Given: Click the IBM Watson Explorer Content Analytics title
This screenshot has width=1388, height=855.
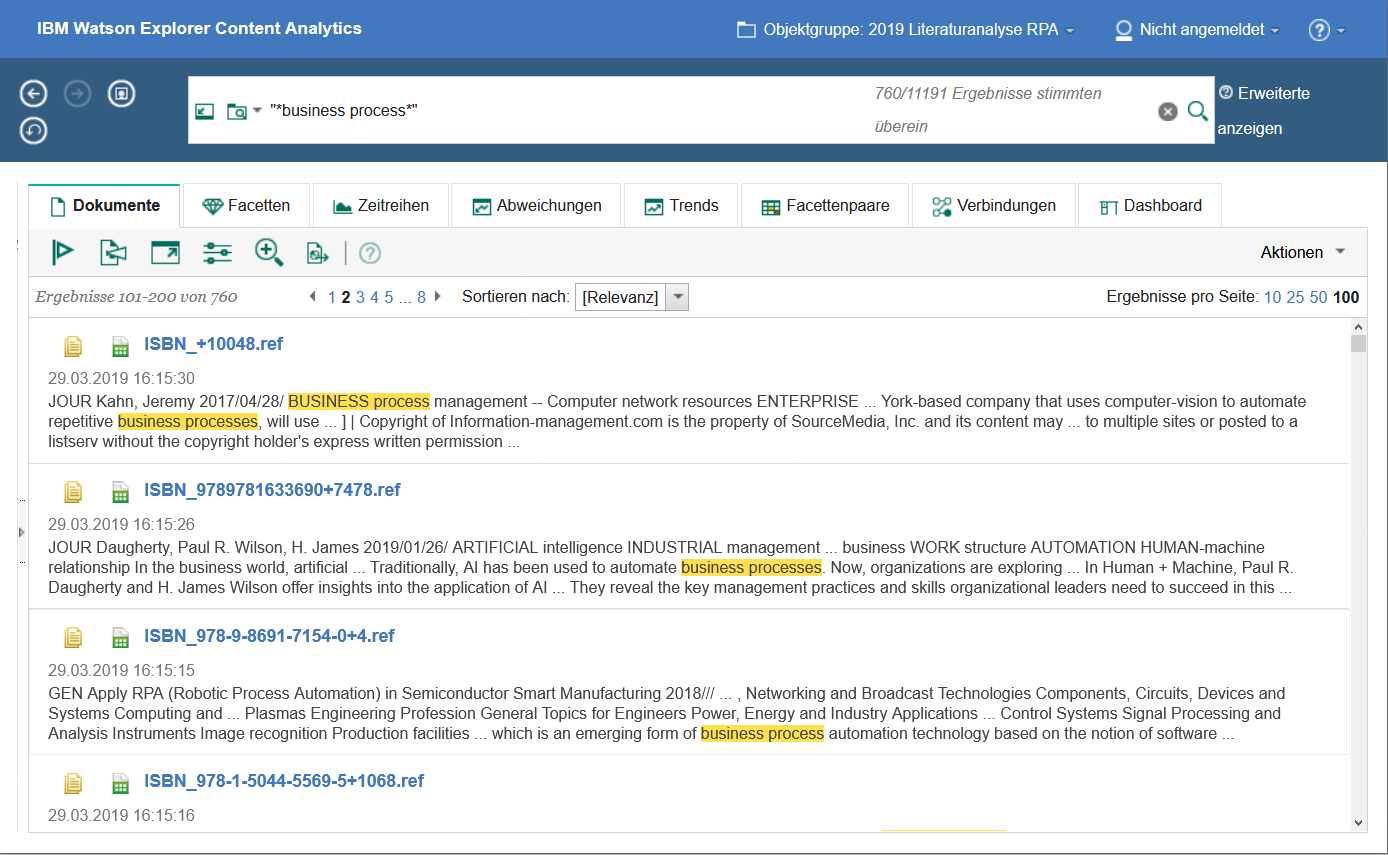Looking at the screenshot, I should click(x=199, y=29).
